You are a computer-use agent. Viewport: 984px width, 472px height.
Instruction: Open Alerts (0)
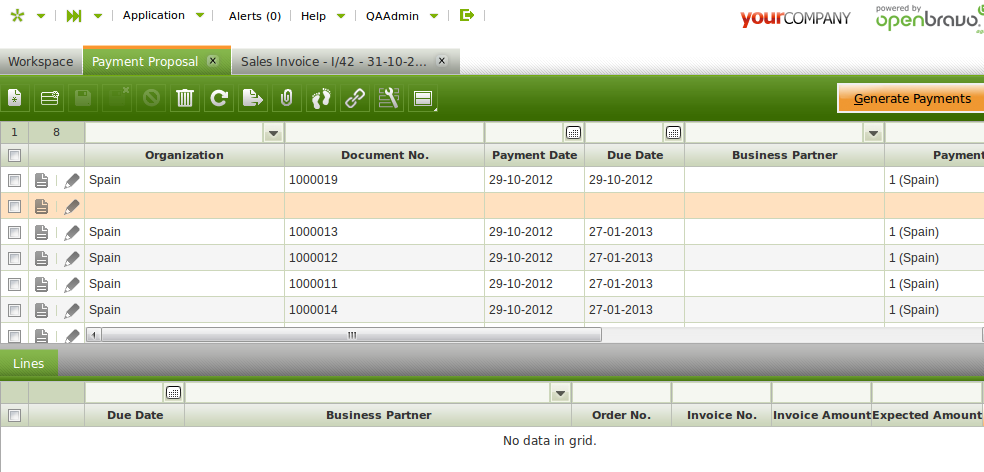(255, 16)
